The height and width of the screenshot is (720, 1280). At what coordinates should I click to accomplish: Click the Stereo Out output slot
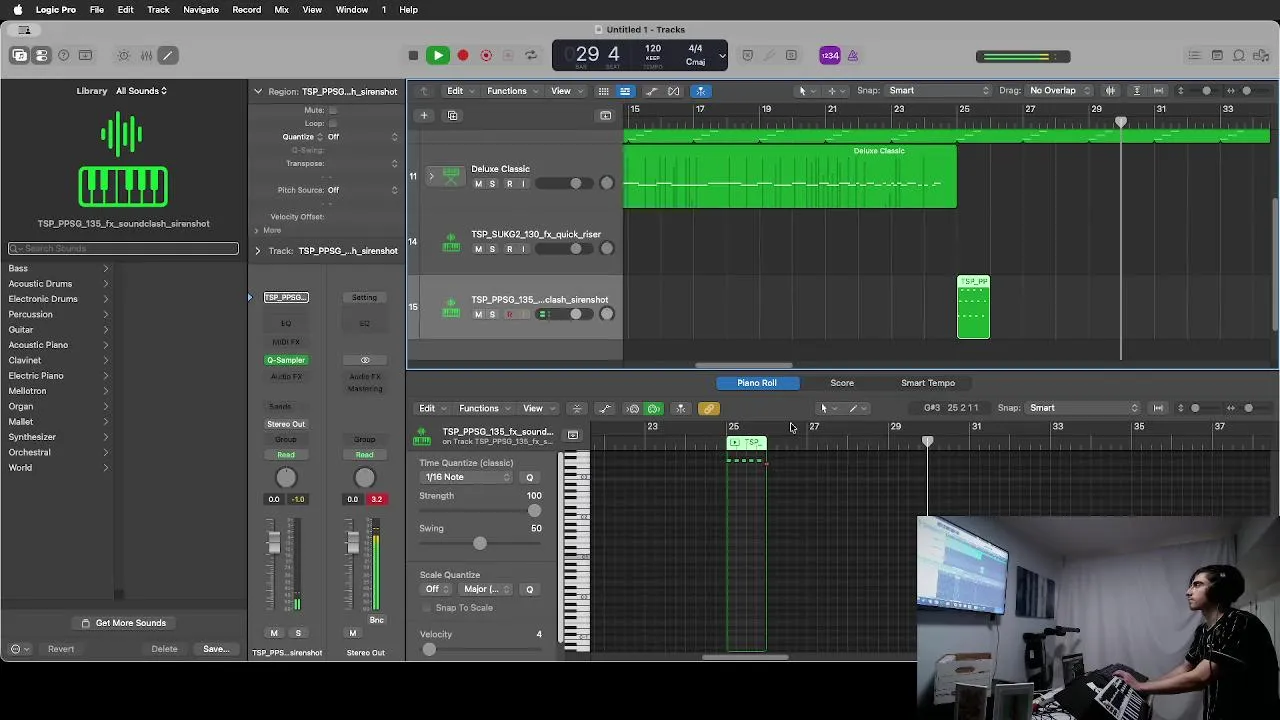pyautogui.click(x=286, y=424)
